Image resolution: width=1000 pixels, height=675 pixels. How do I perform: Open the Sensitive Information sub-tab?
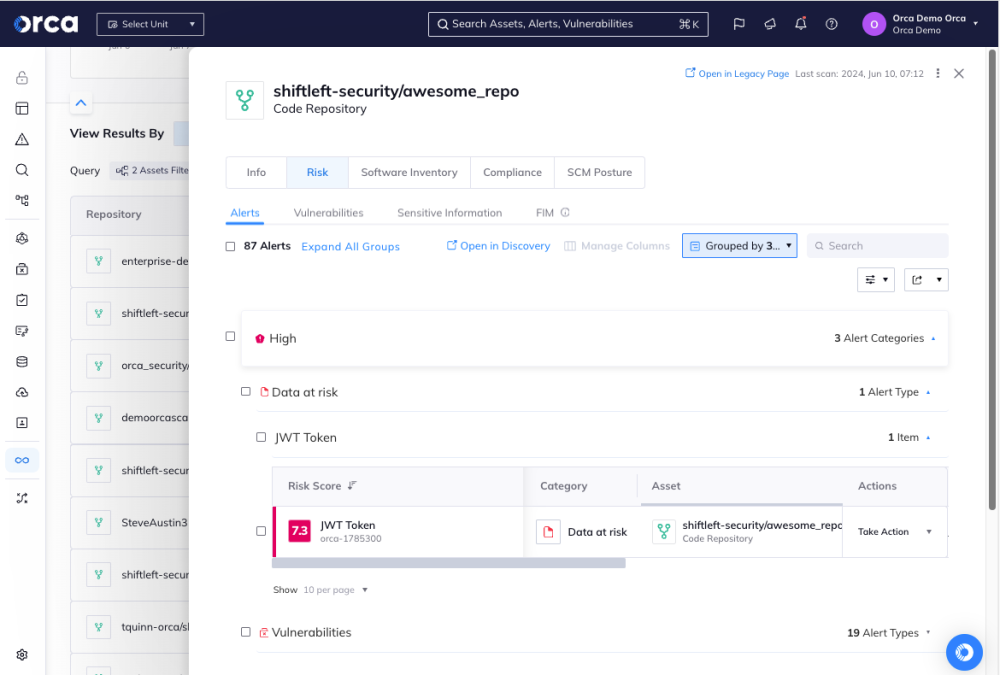(450, 212)
